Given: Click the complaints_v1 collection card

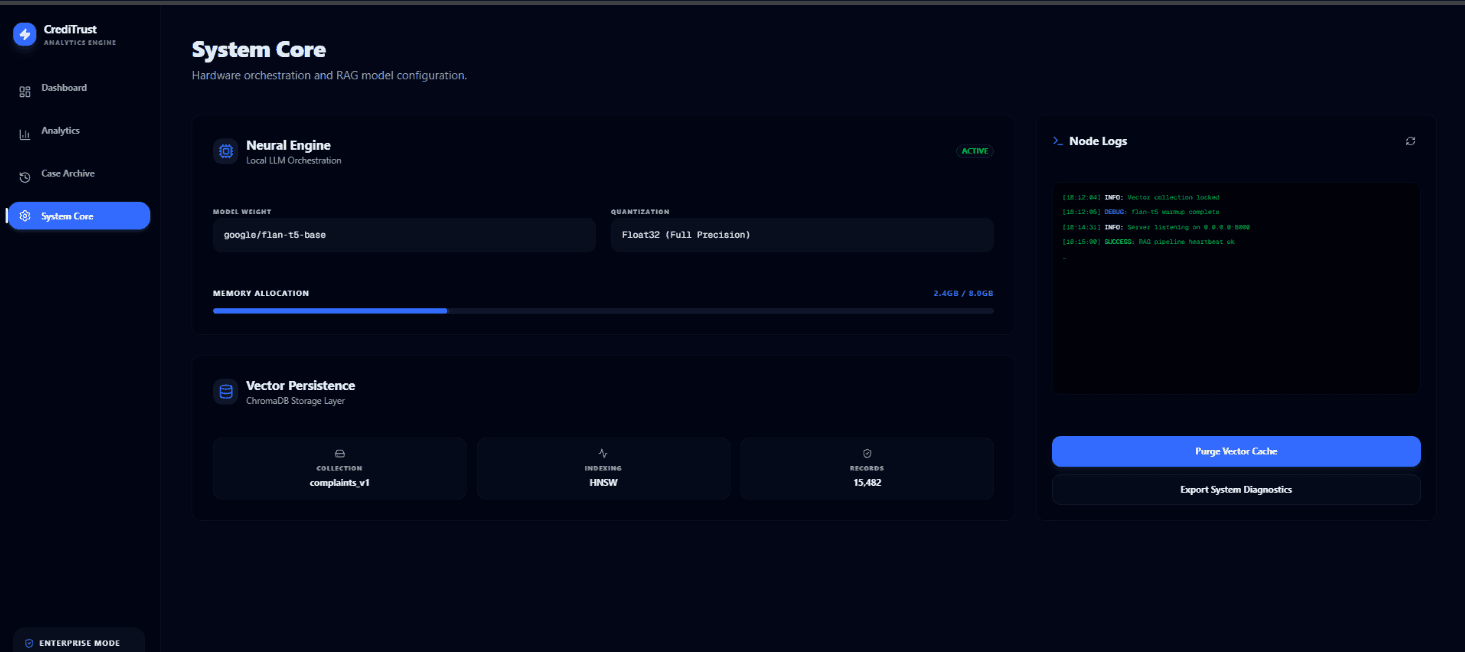Looking at the screenshot, I should pyautogui.click(x=339, y=468).
